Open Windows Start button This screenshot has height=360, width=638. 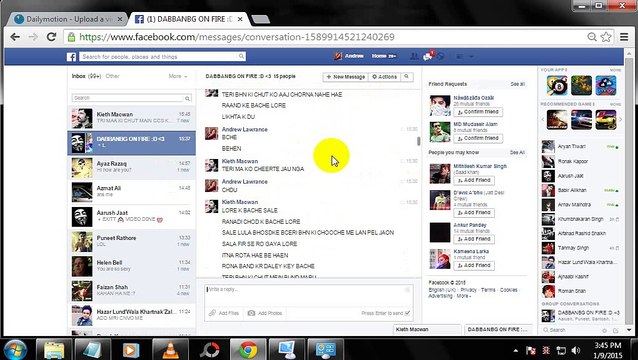(x=15, y=349)
